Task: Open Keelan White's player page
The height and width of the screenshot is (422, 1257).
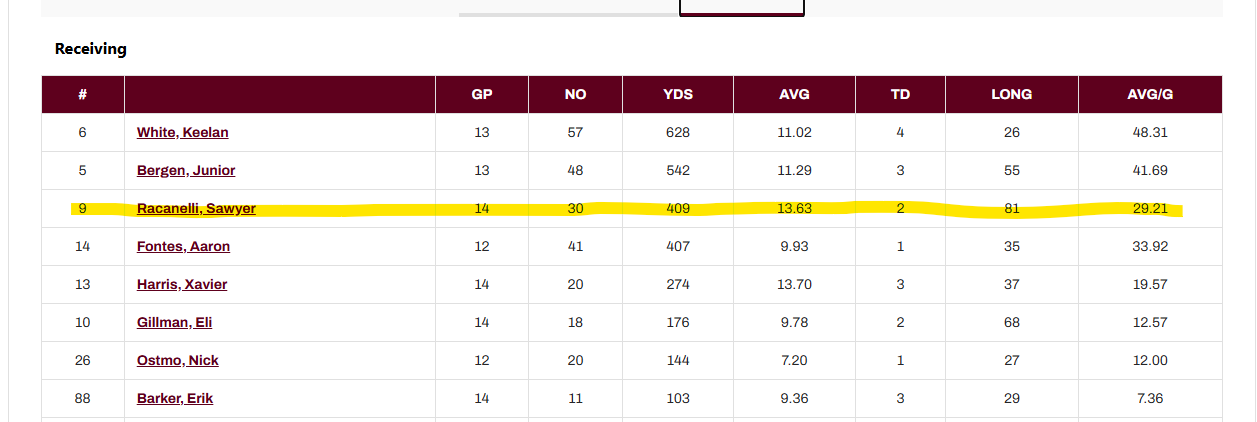Action: (183, 132)
